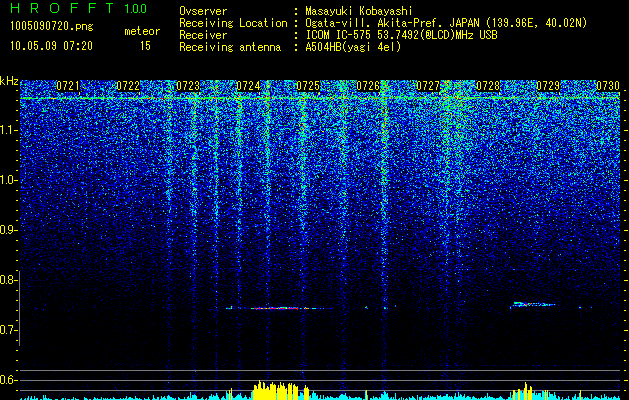This screenshot has height=400, width=629.
Task: Click the ICOM IC-575 53.7492 MHz USB text
Action: pyautogui.click(x=401, y=35)
